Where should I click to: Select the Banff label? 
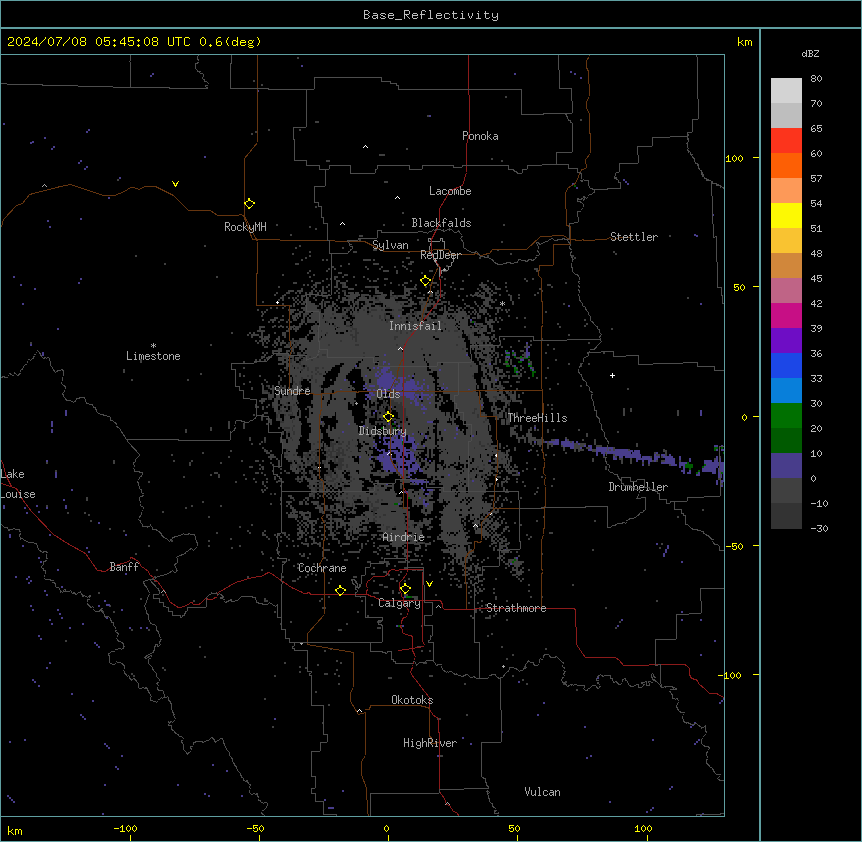click(124, 567)
